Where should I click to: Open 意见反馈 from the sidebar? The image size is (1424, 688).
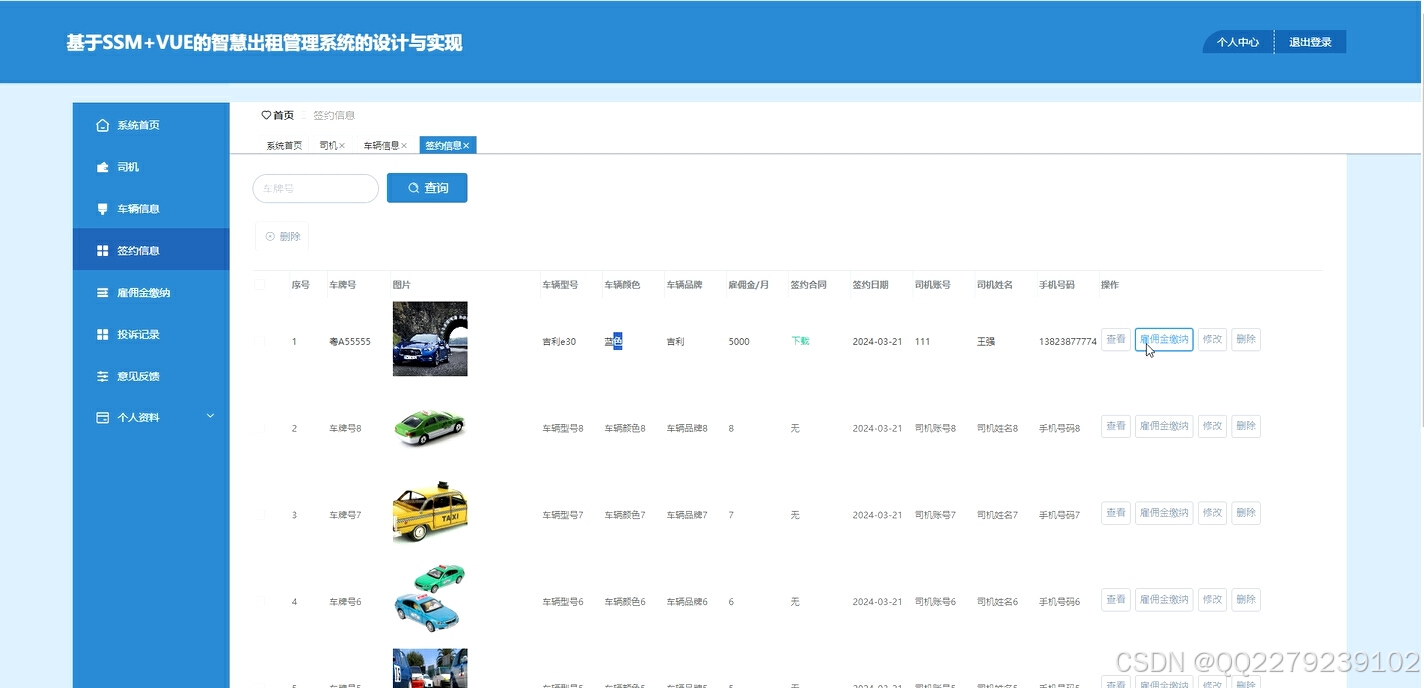click(102, 376)
